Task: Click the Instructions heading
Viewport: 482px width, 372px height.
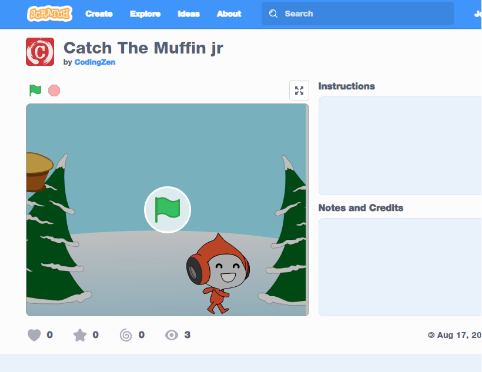Action: 347,86
